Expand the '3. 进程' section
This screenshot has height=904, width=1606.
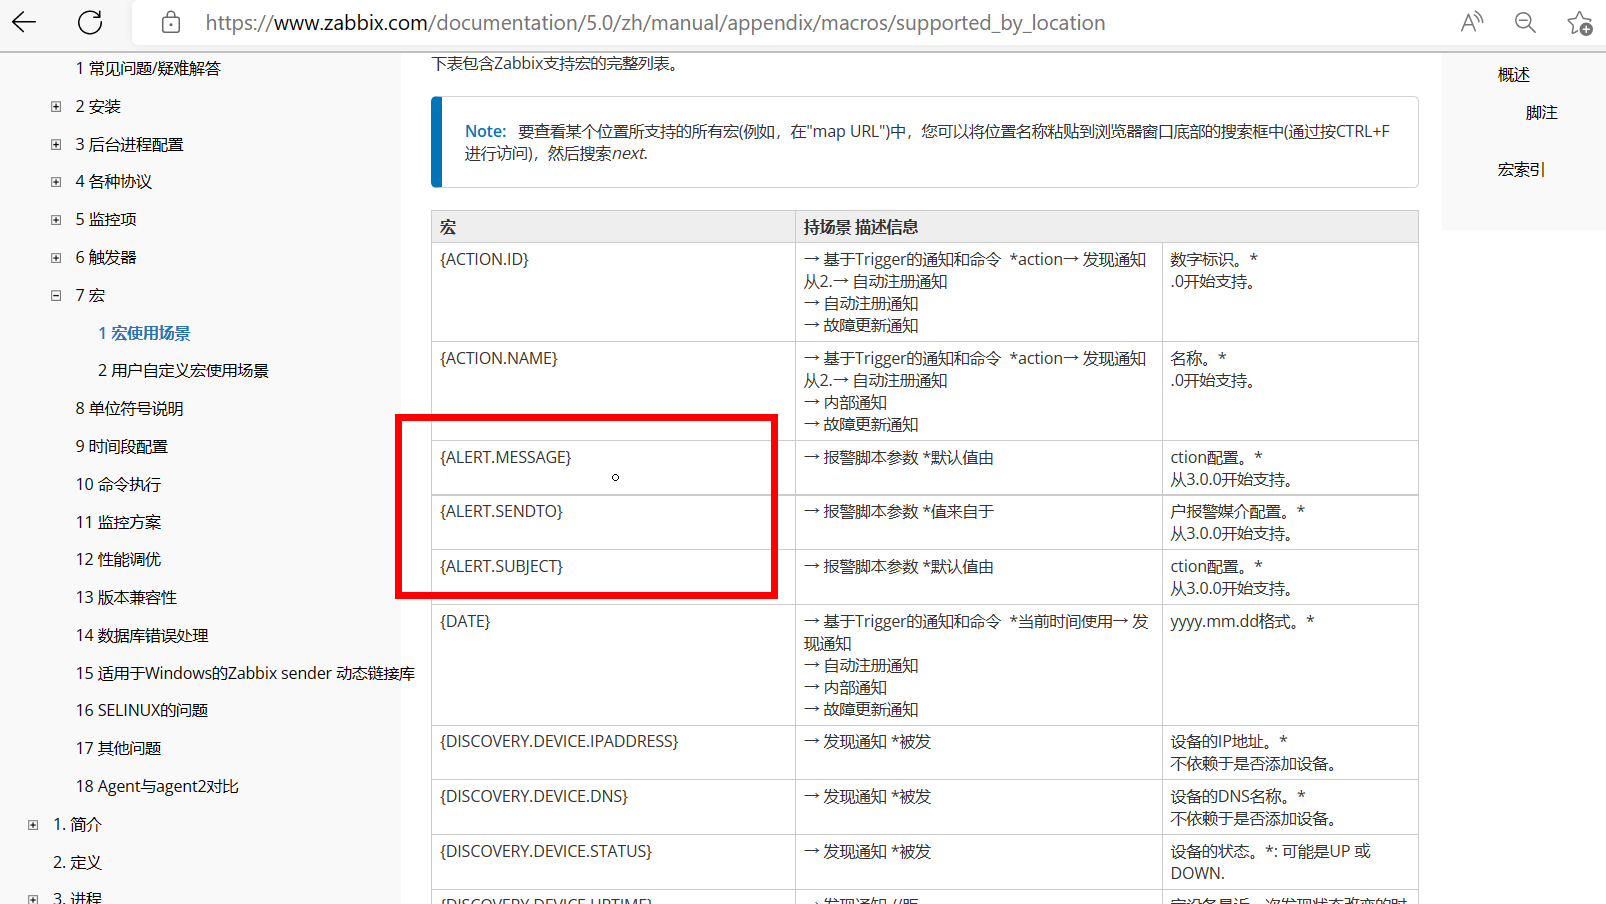[x=33, y=899]
